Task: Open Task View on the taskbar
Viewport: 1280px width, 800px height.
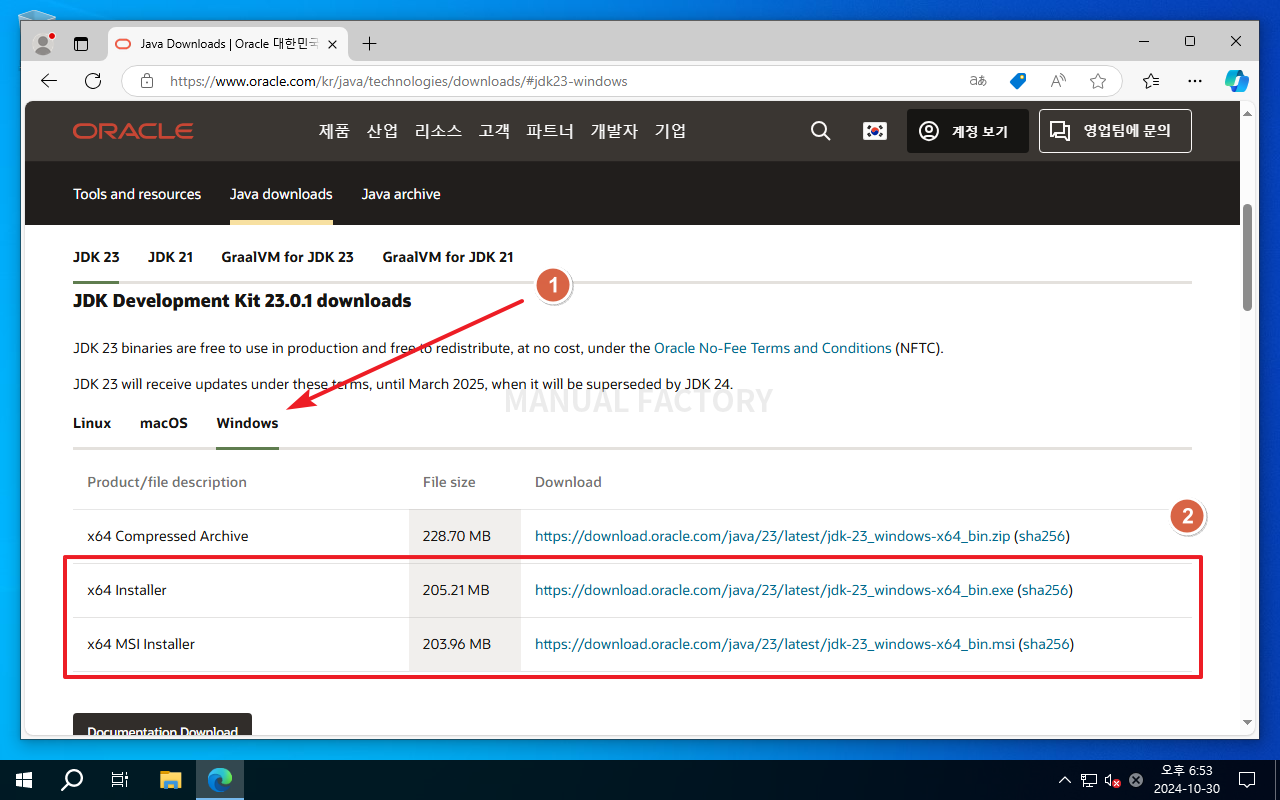Action: [120, 779]
